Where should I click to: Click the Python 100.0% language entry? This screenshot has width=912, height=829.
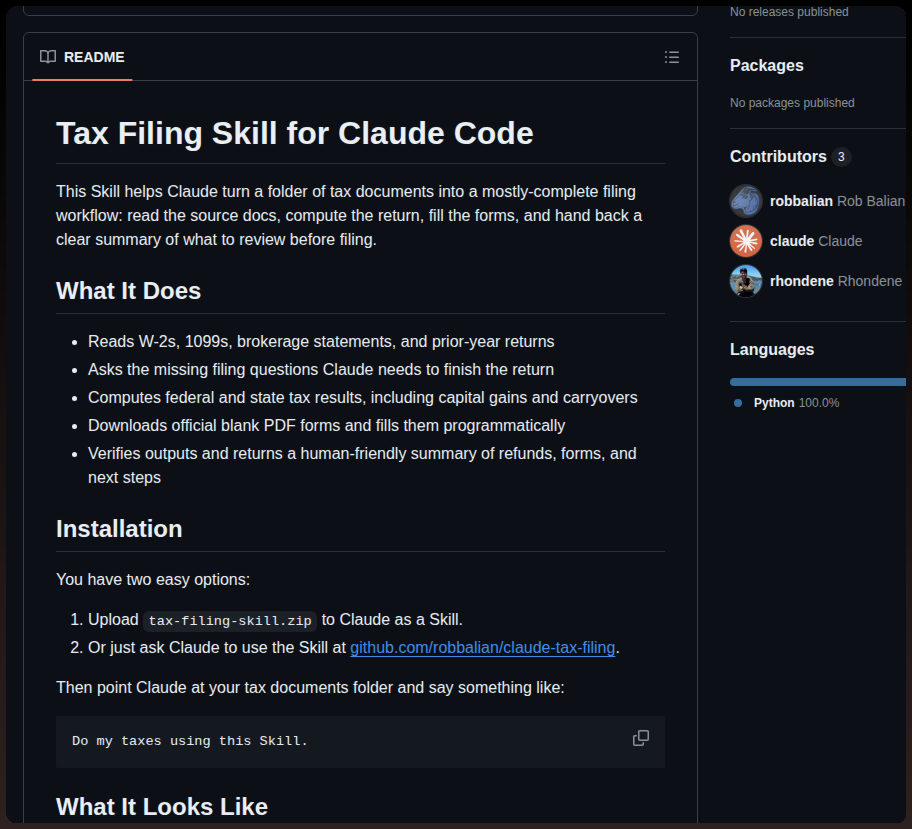(796, 403)
